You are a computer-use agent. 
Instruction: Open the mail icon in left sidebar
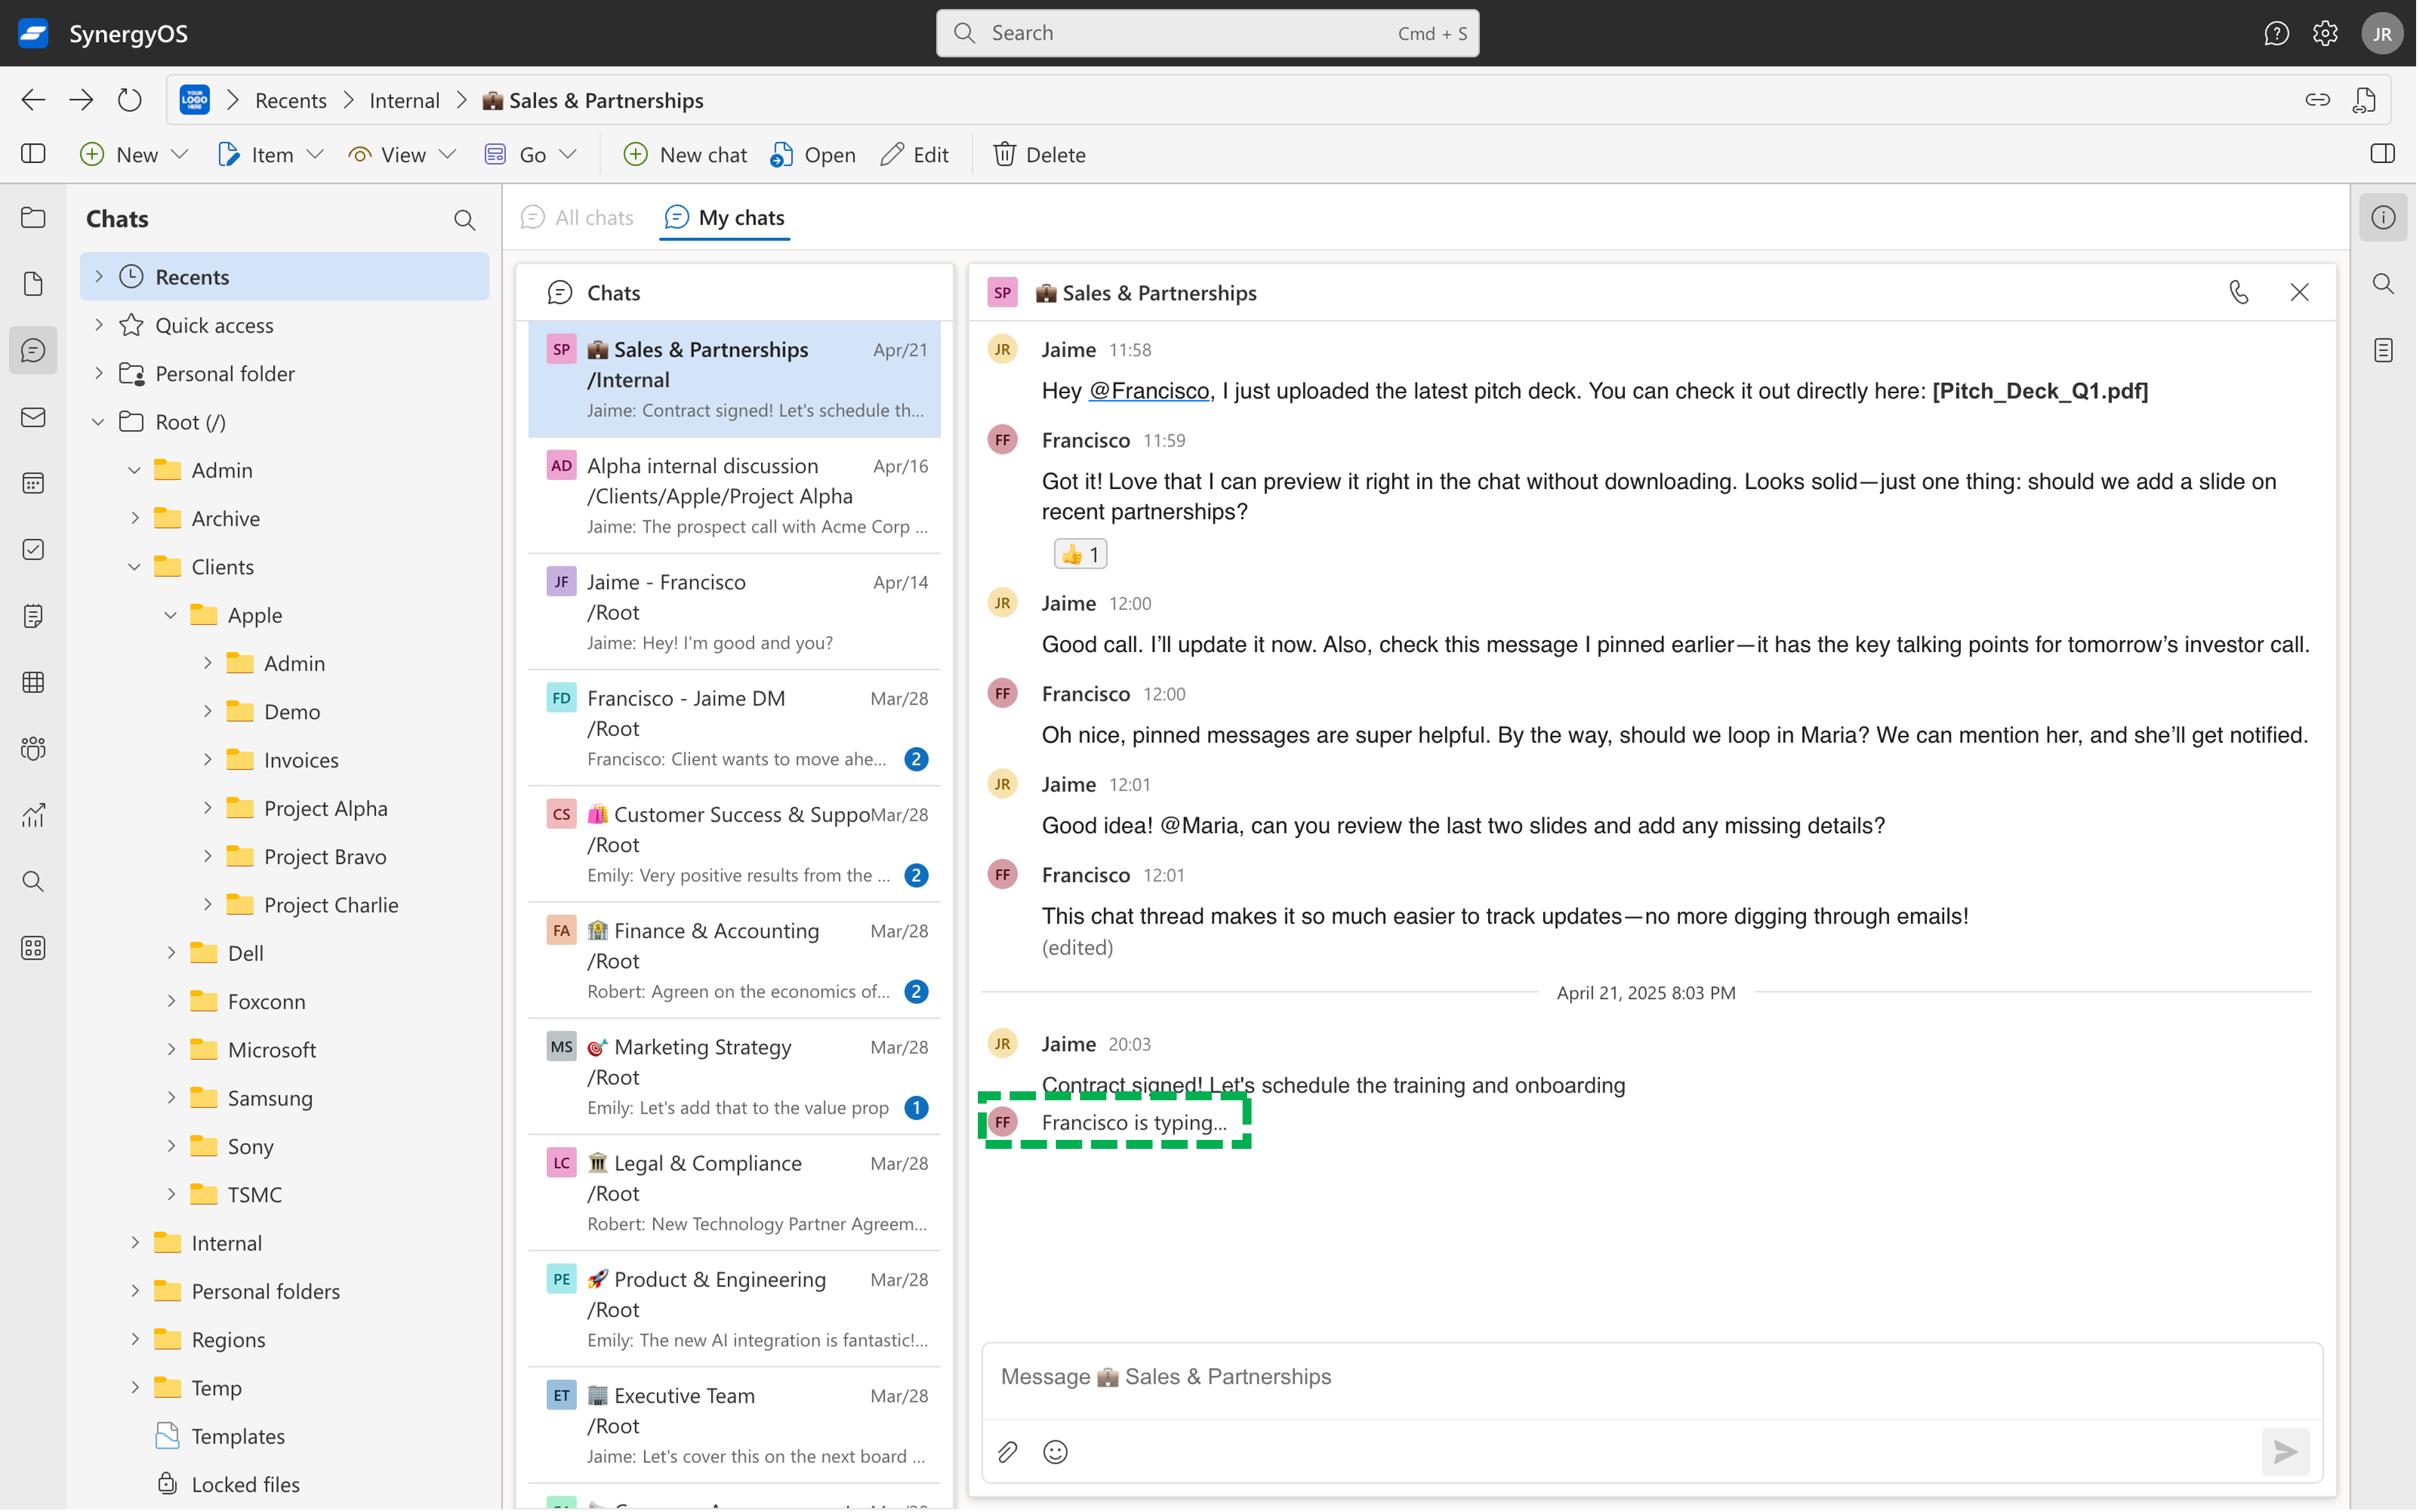click(x=33, y=417)
